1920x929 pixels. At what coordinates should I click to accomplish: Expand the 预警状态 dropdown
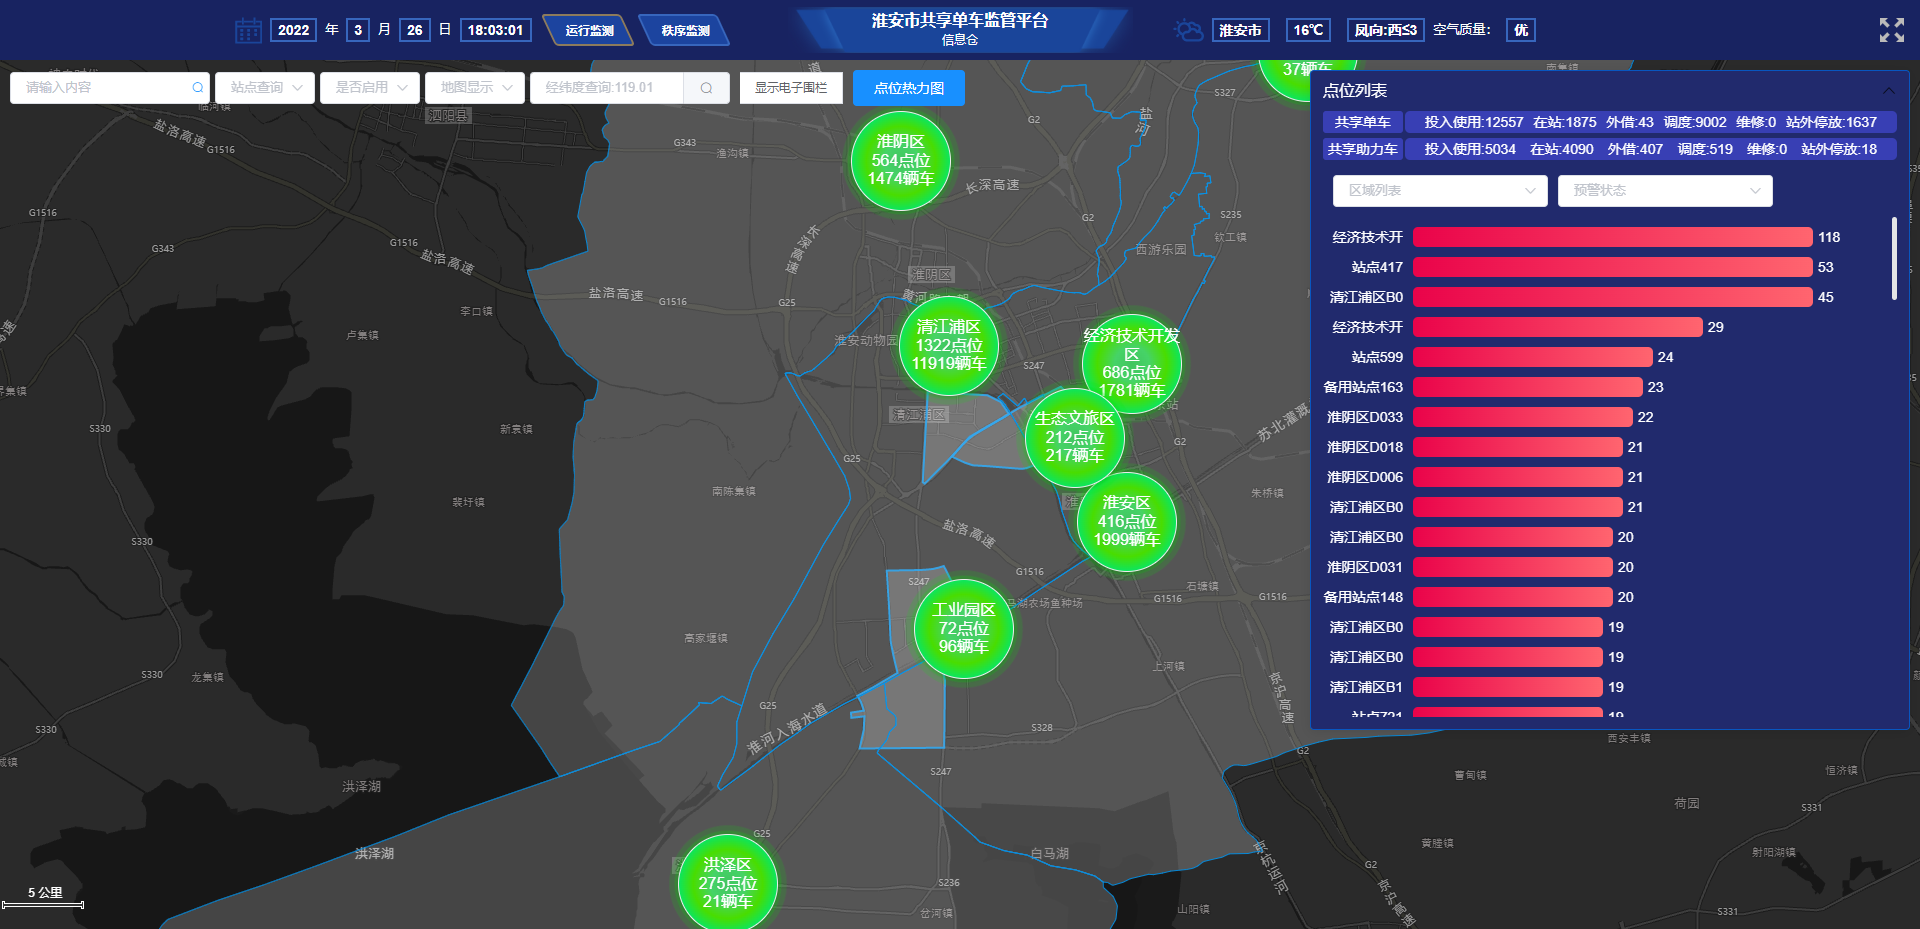tap(1665, 191)
